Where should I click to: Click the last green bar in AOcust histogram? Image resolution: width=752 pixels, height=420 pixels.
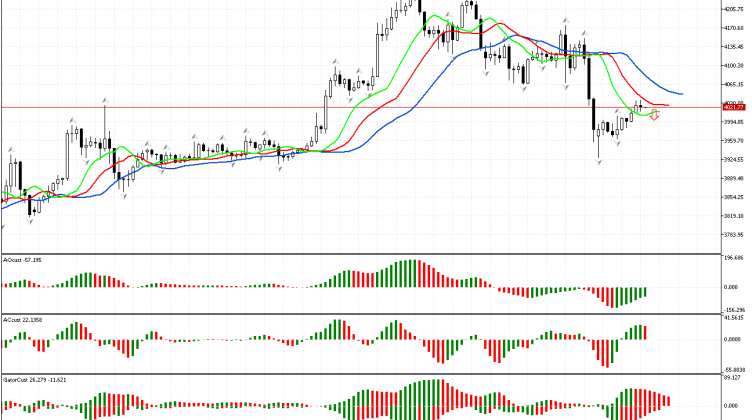coord(646,291)
